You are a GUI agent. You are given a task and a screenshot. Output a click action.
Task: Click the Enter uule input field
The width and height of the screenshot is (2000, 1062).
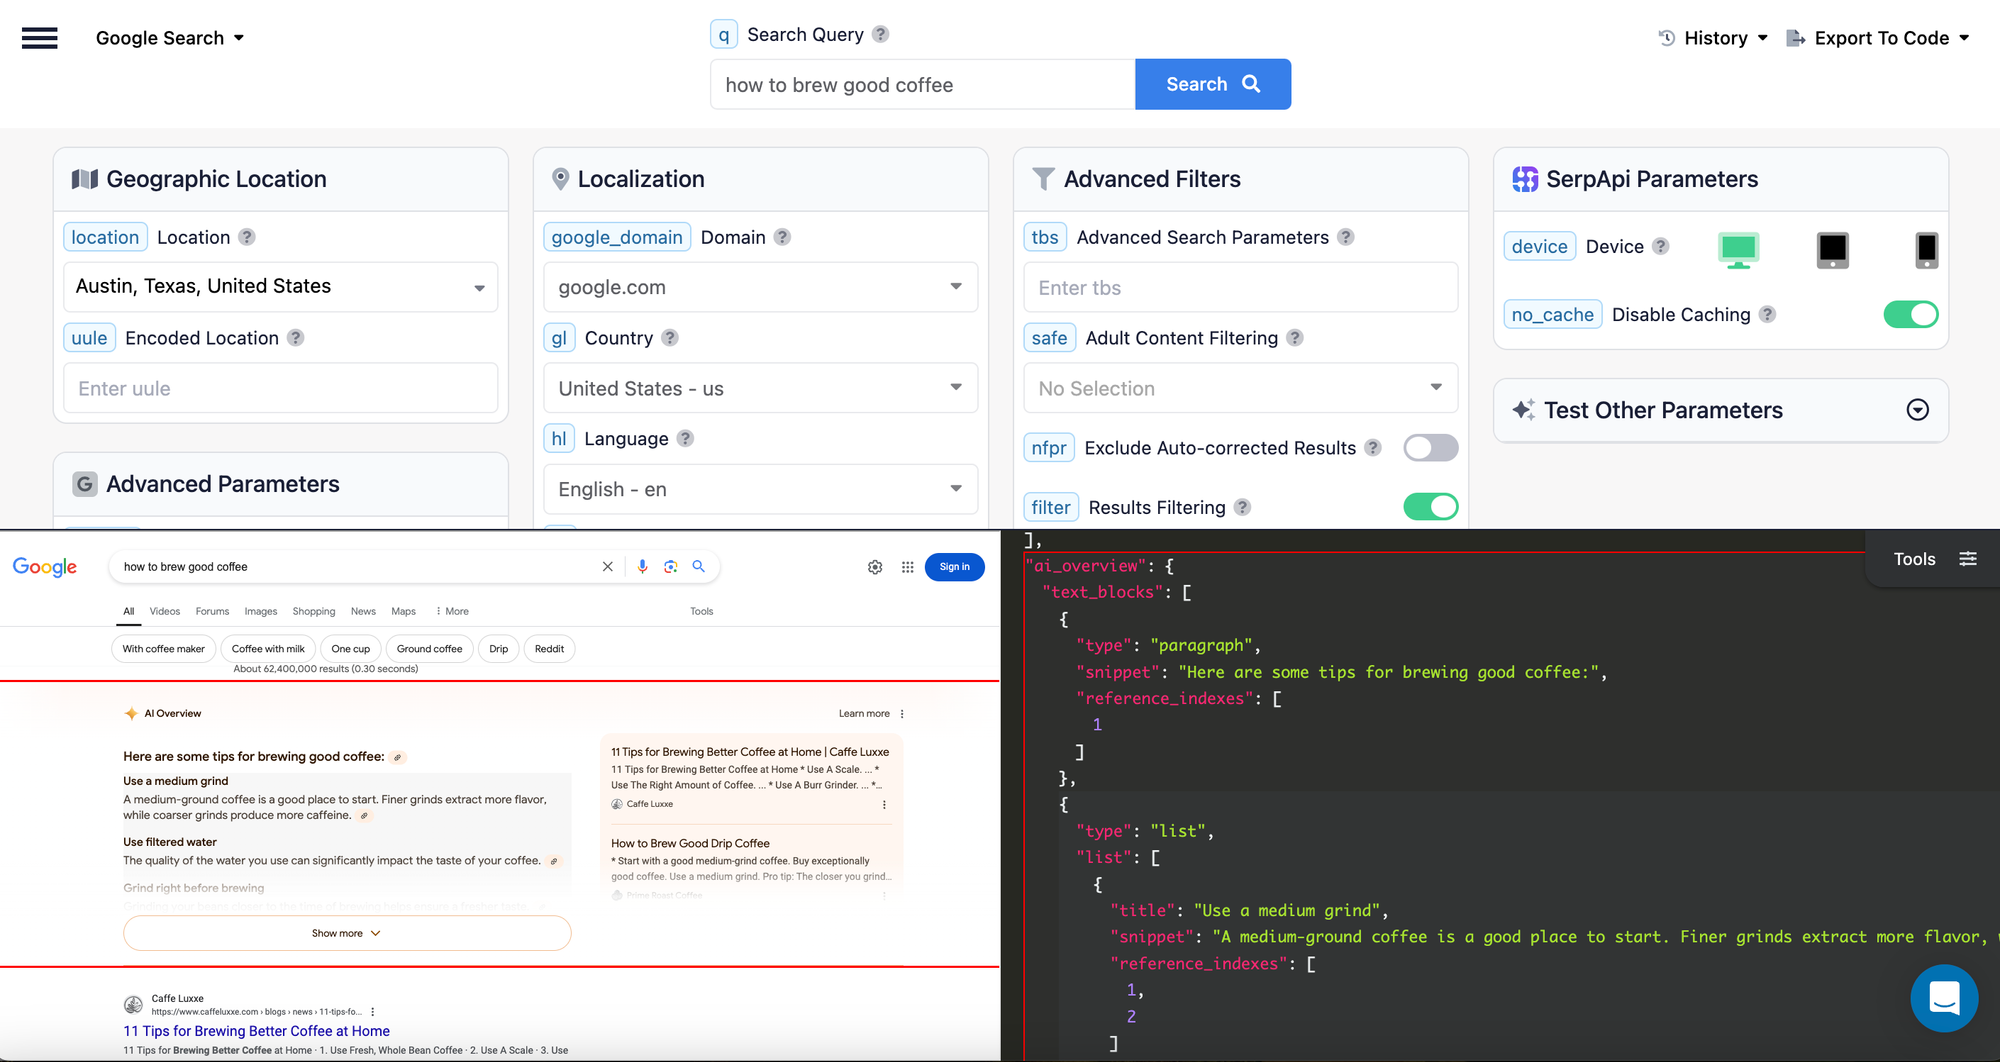pos(281,388)
